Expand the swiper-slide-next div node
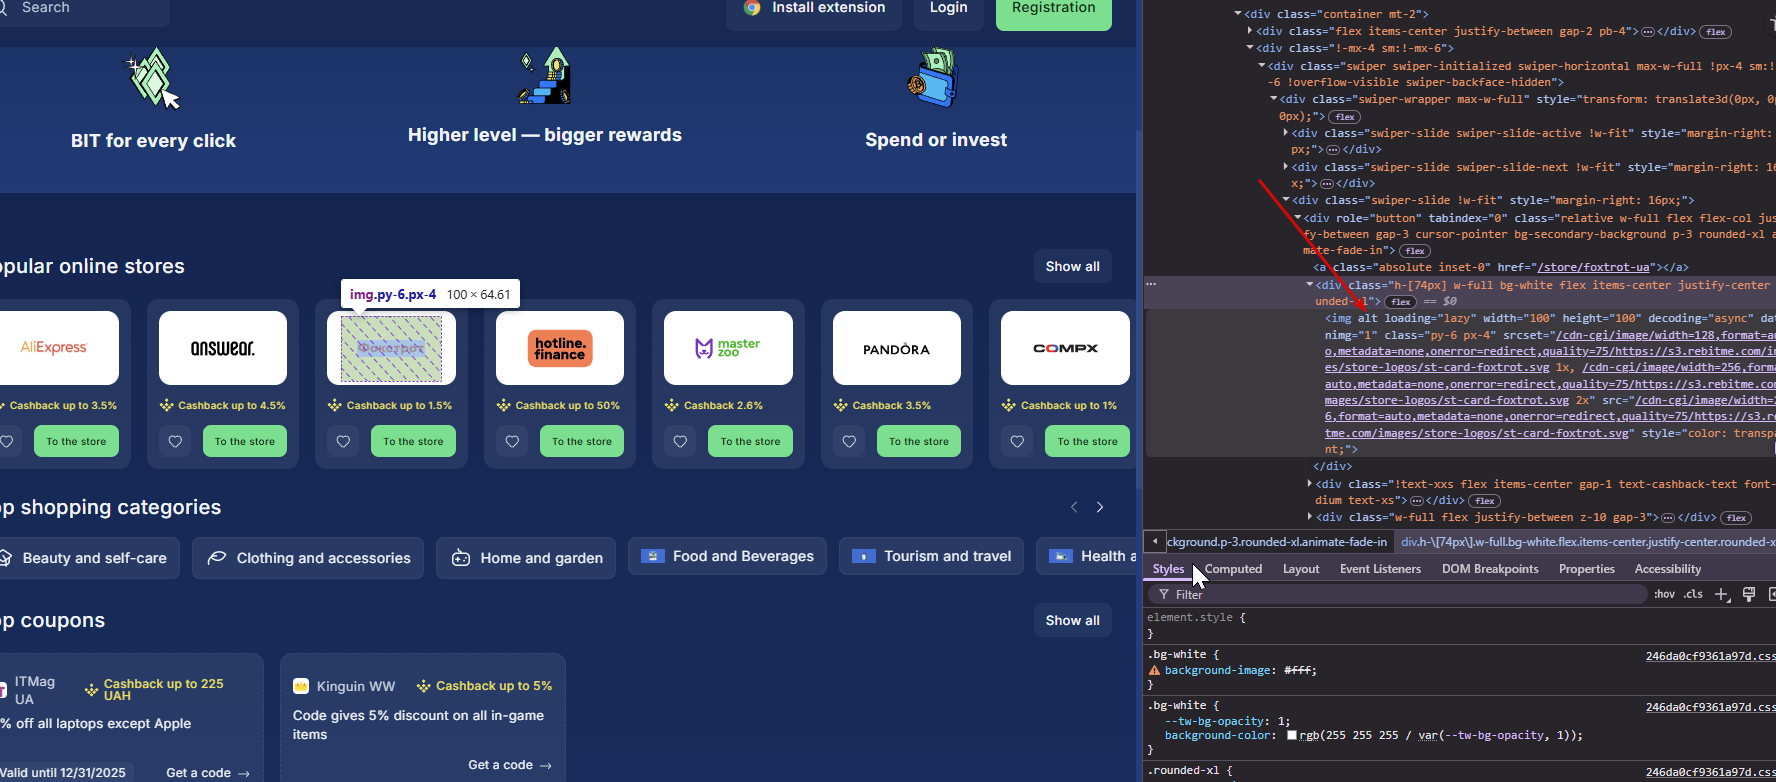This screenshot has width=1776, height=782. (1286, 167)
